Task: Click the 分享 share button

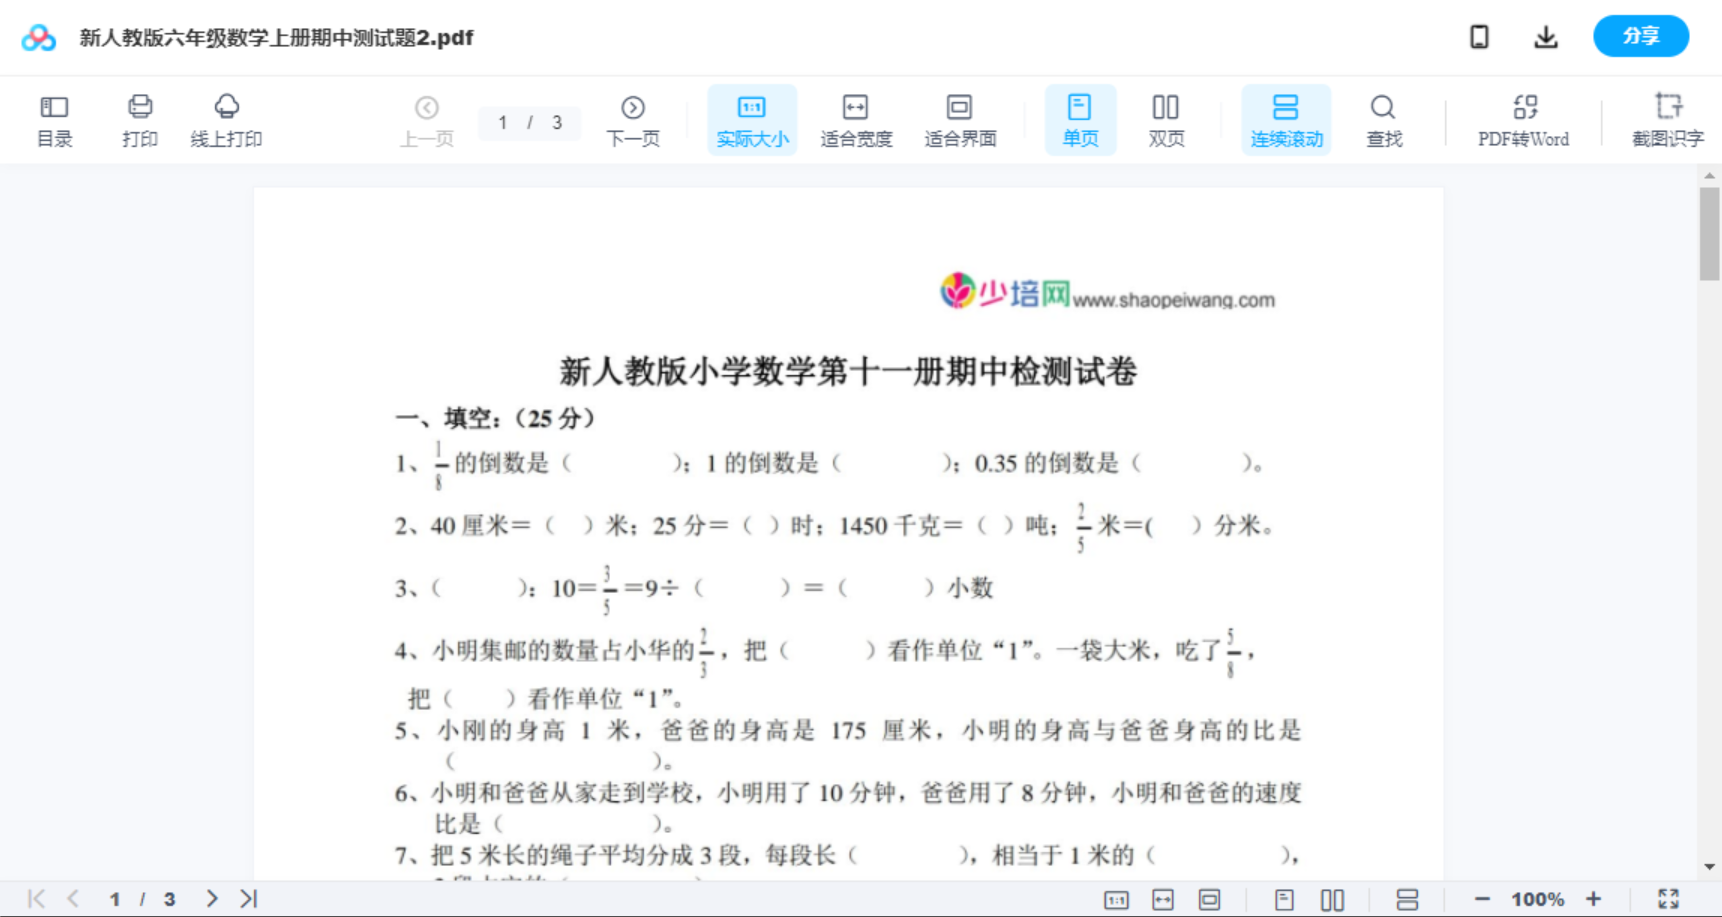Action: [1640, 35]
